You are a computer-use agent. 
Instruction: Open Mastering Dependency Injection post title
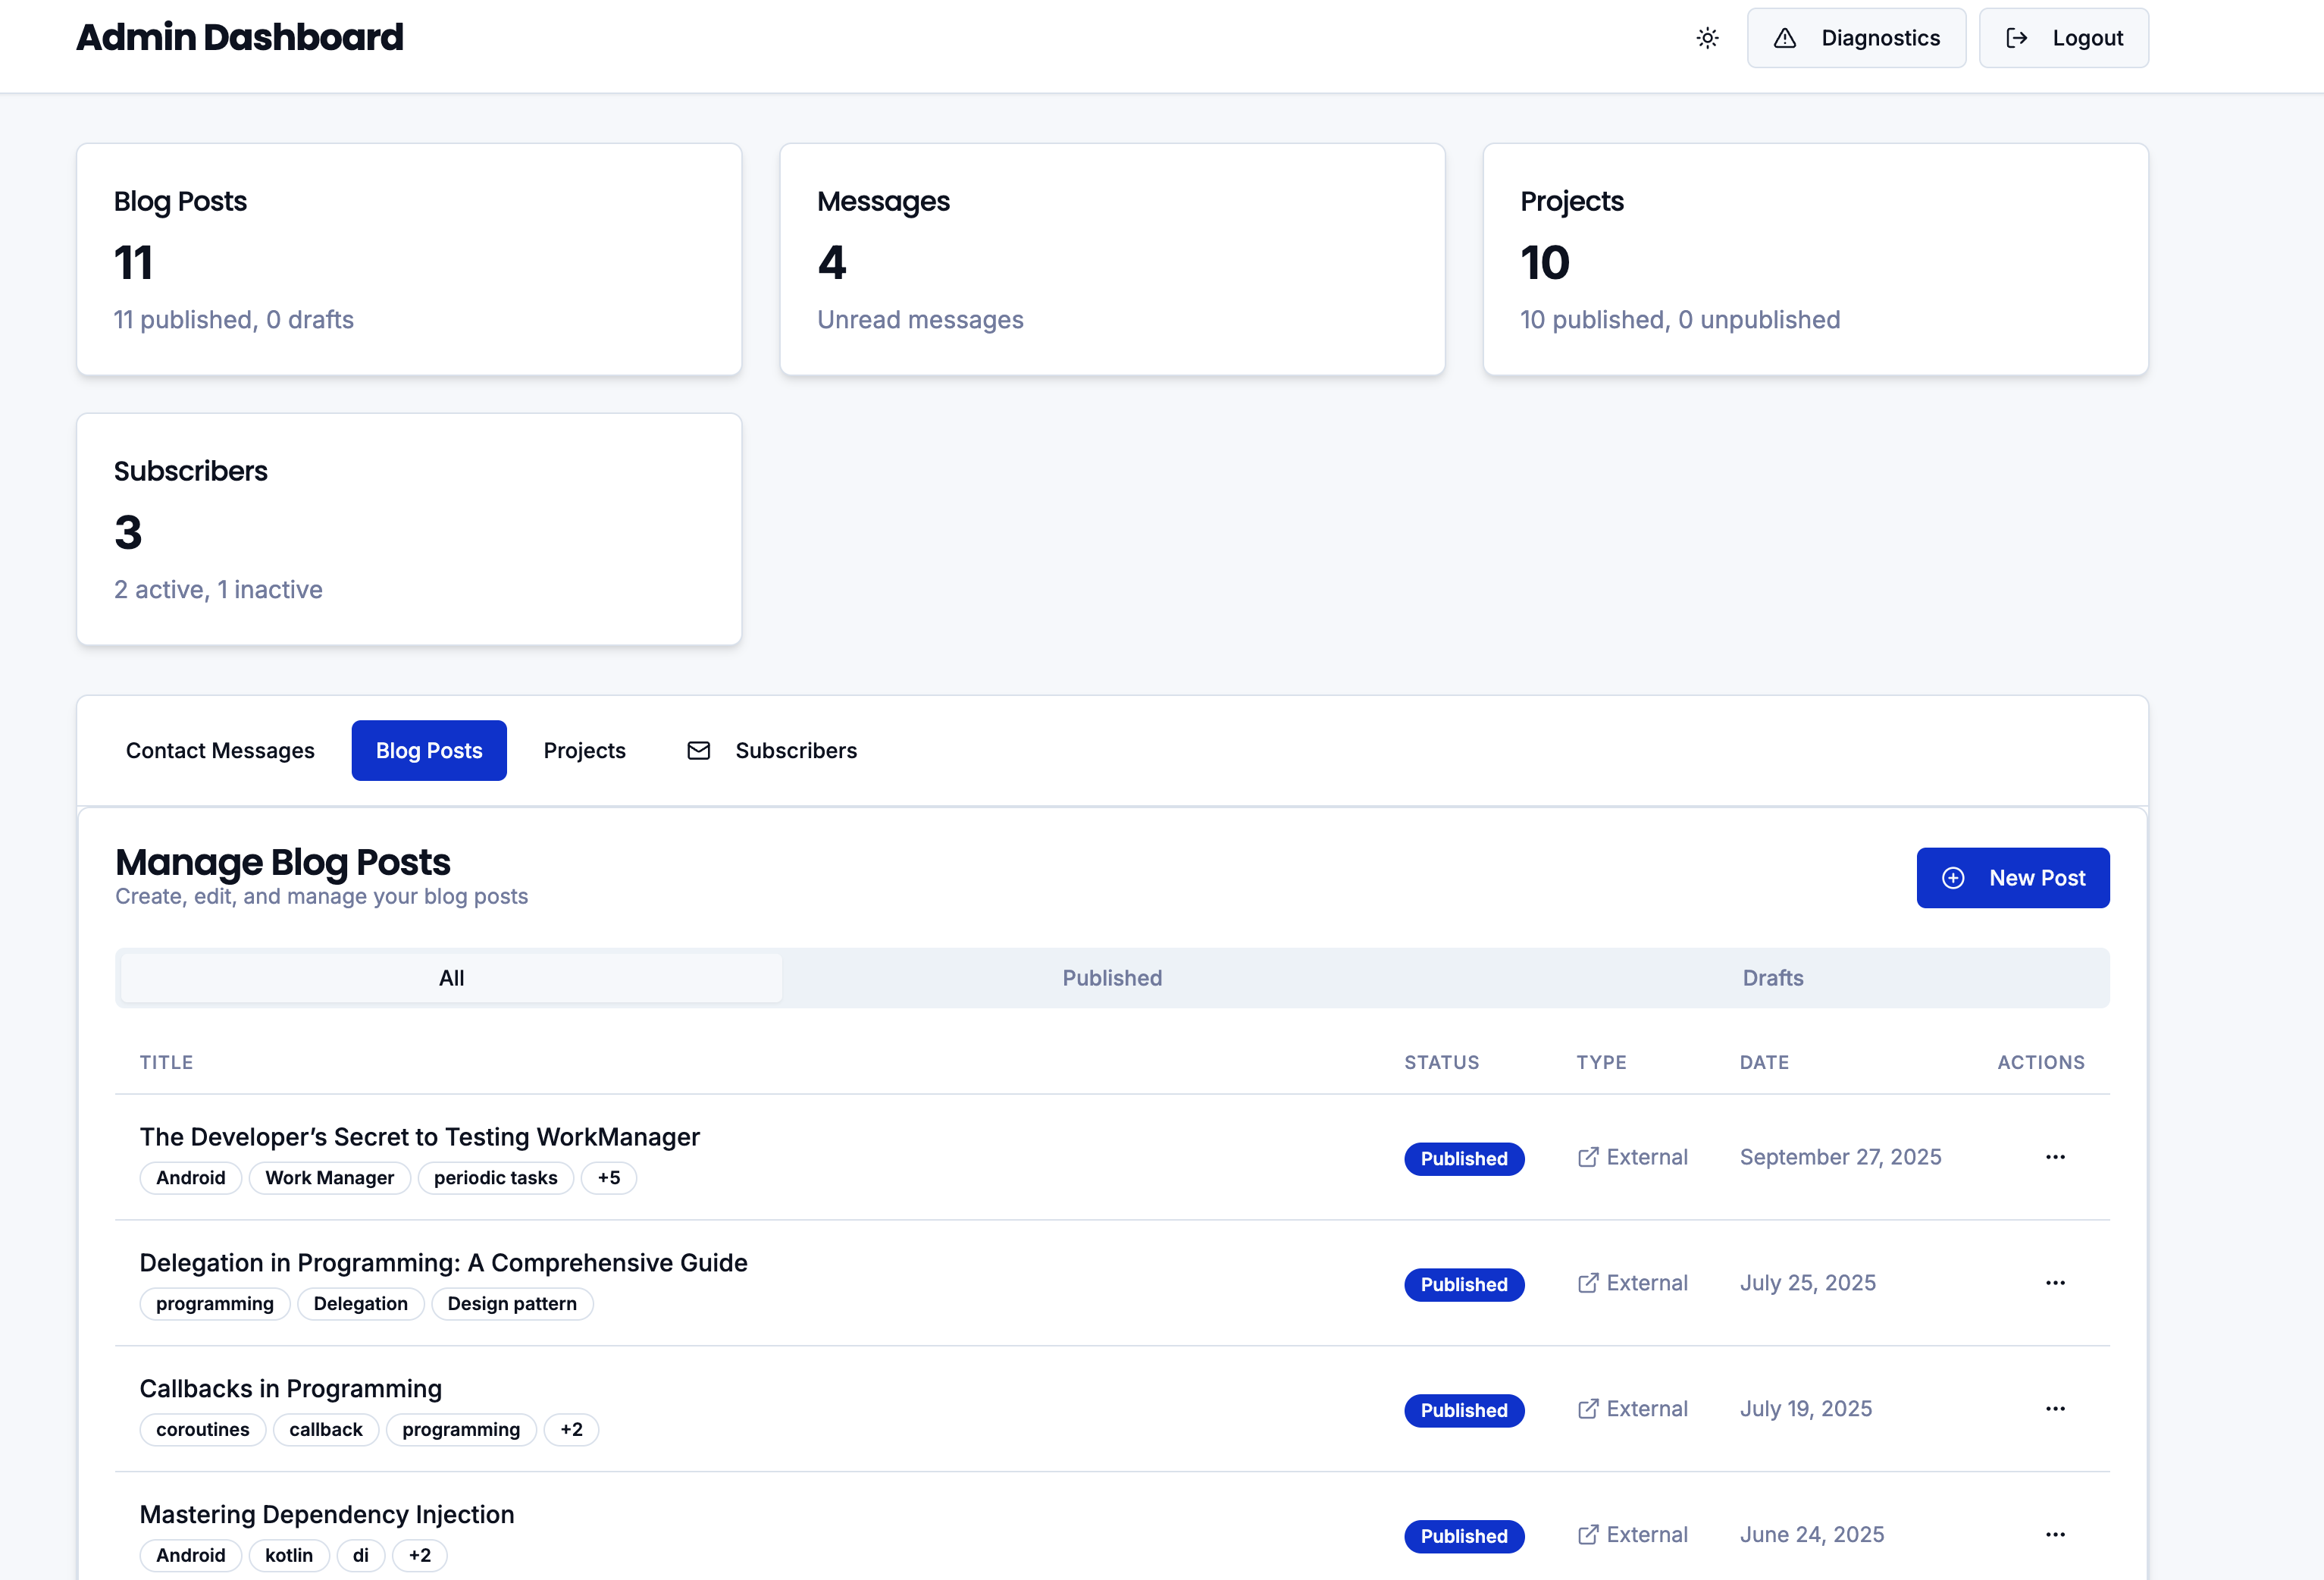pos(327,1514)
